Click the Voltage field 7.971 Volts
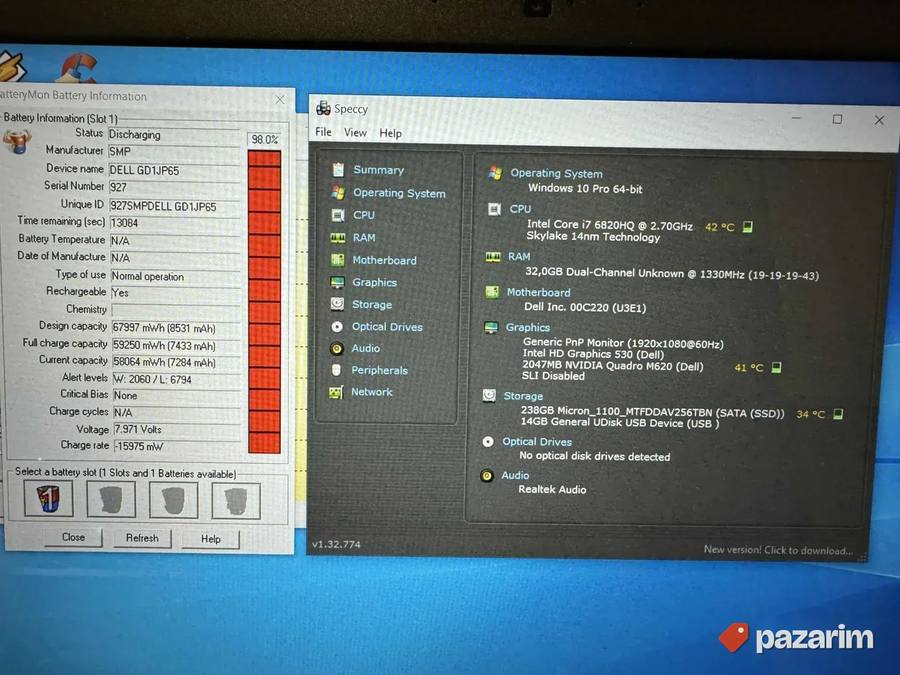Screen dimensions: 900x675 pos(176,429)
